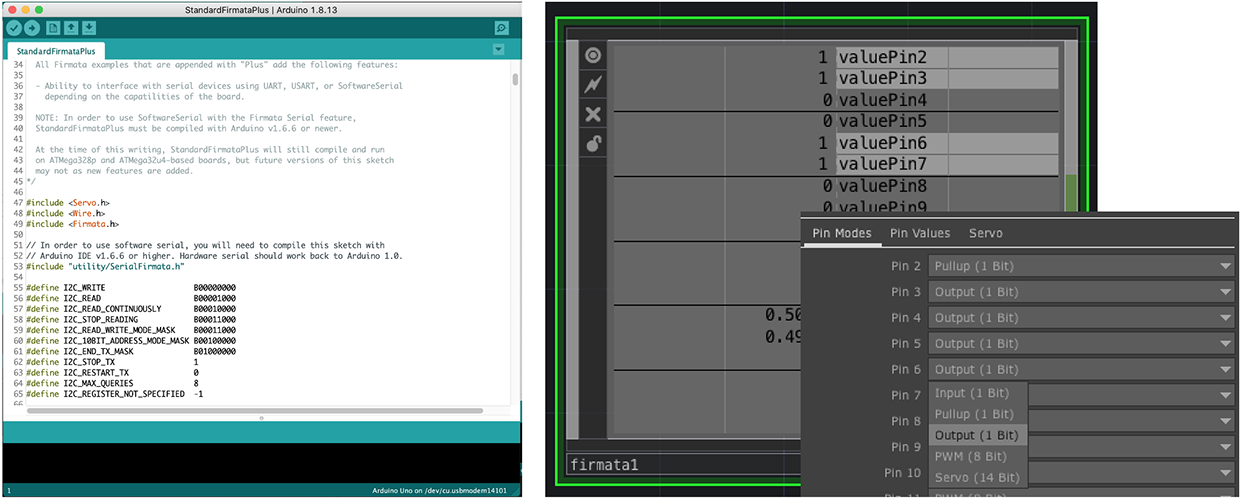
Task: Create a new sketch with the New icon
Action: [54, 27]
